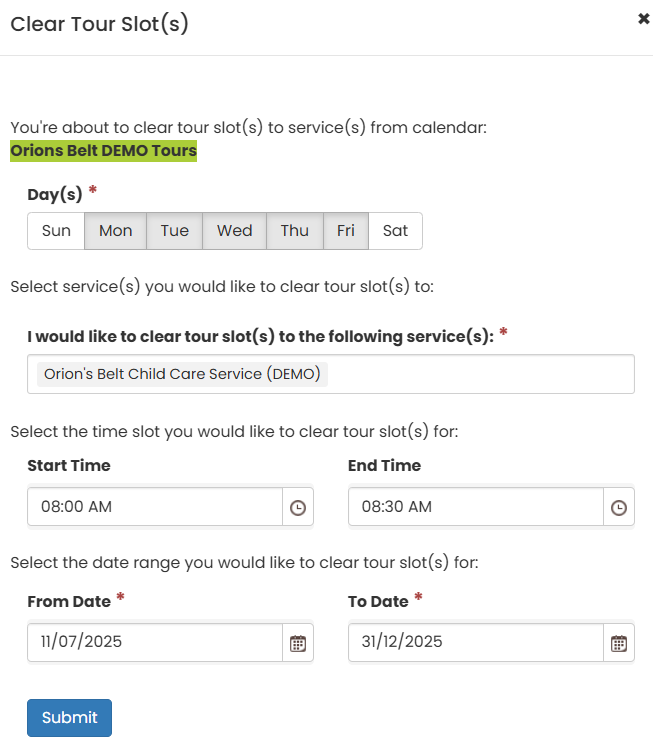
Task: Toggle the Sun day button
Action: [56, 231]
